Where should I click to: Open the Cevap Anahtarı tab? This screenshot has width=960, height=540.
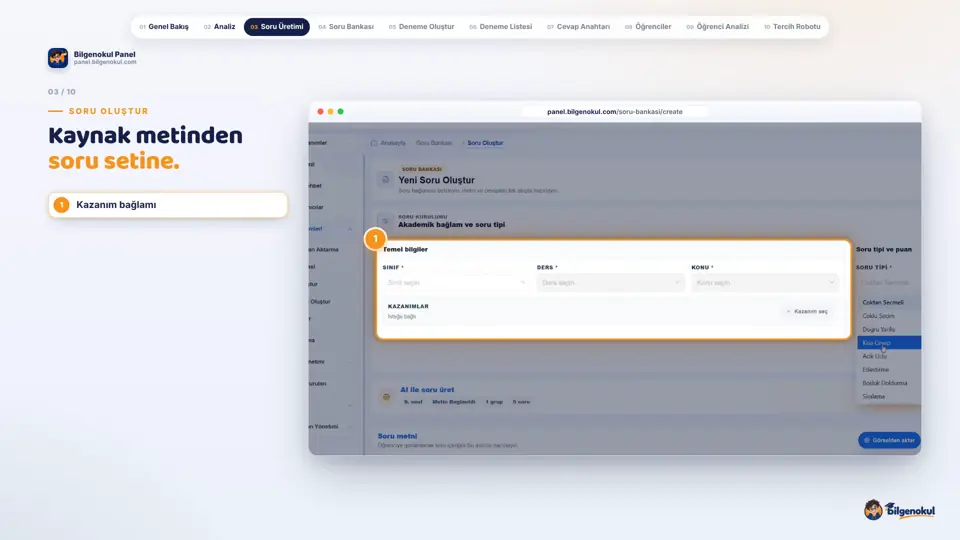(x=579, y=27)
